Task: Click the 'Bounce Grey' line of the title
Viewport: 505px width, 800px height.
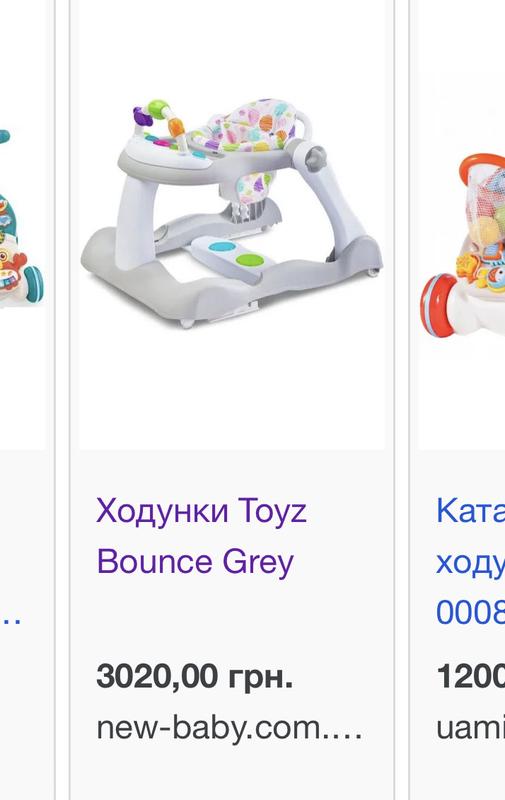Action: pyautogui.click(x=195, y=562)
